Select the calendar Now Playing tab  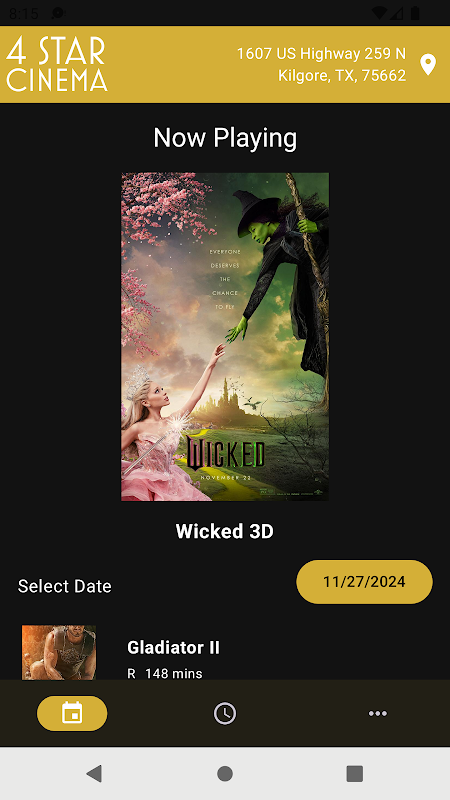point(72,713)
